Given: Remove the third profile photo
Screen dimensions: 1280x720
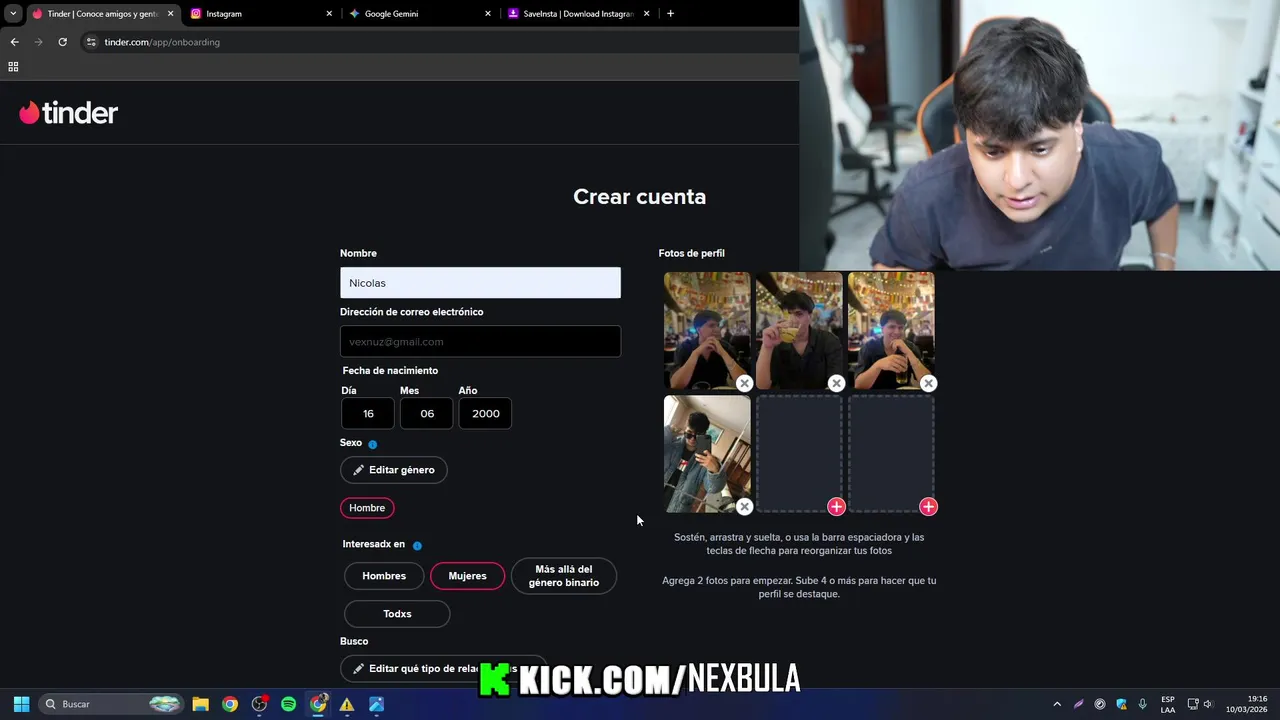Looking at the screenshot, I should pyautogui.click(x=928, y=383).
